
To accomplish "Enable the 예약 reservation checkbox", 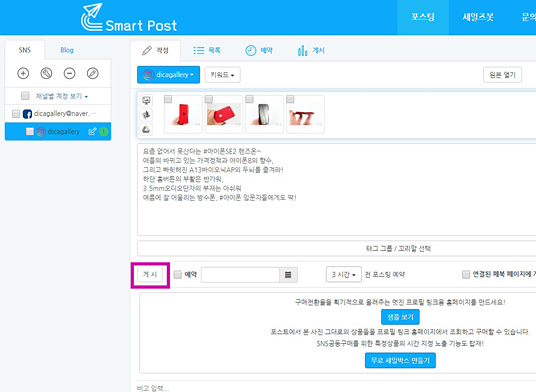I will pos(178,274).
